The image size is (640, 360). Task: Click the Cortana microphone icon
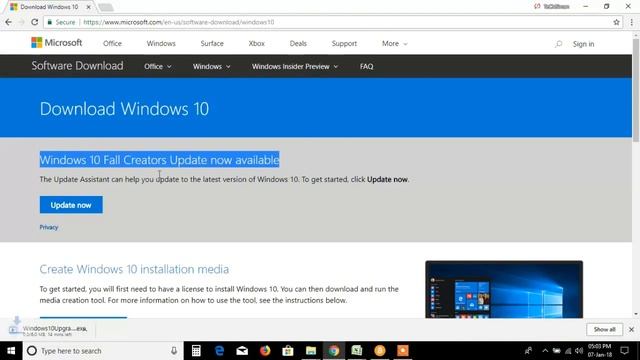(x=174, y=351)
